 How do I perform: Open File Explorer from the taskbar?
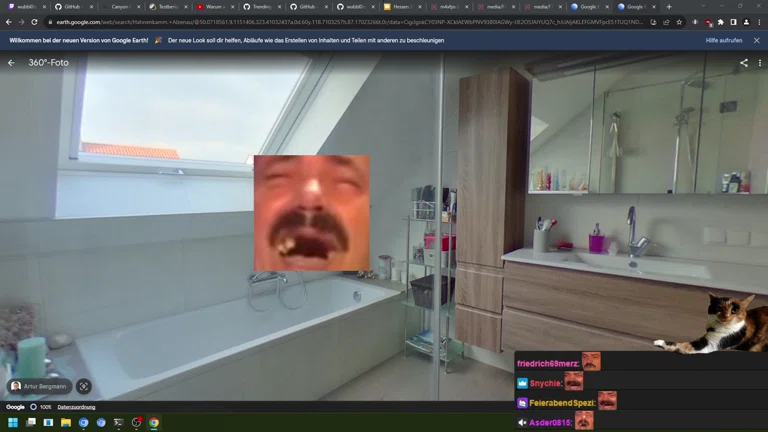click(x=66, y=422)
